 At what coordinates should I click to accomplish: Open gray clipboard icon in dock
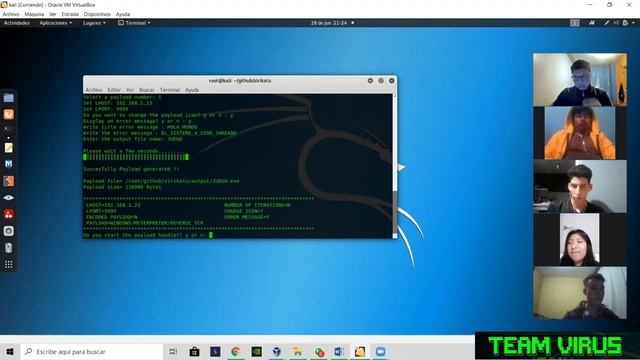9,248
